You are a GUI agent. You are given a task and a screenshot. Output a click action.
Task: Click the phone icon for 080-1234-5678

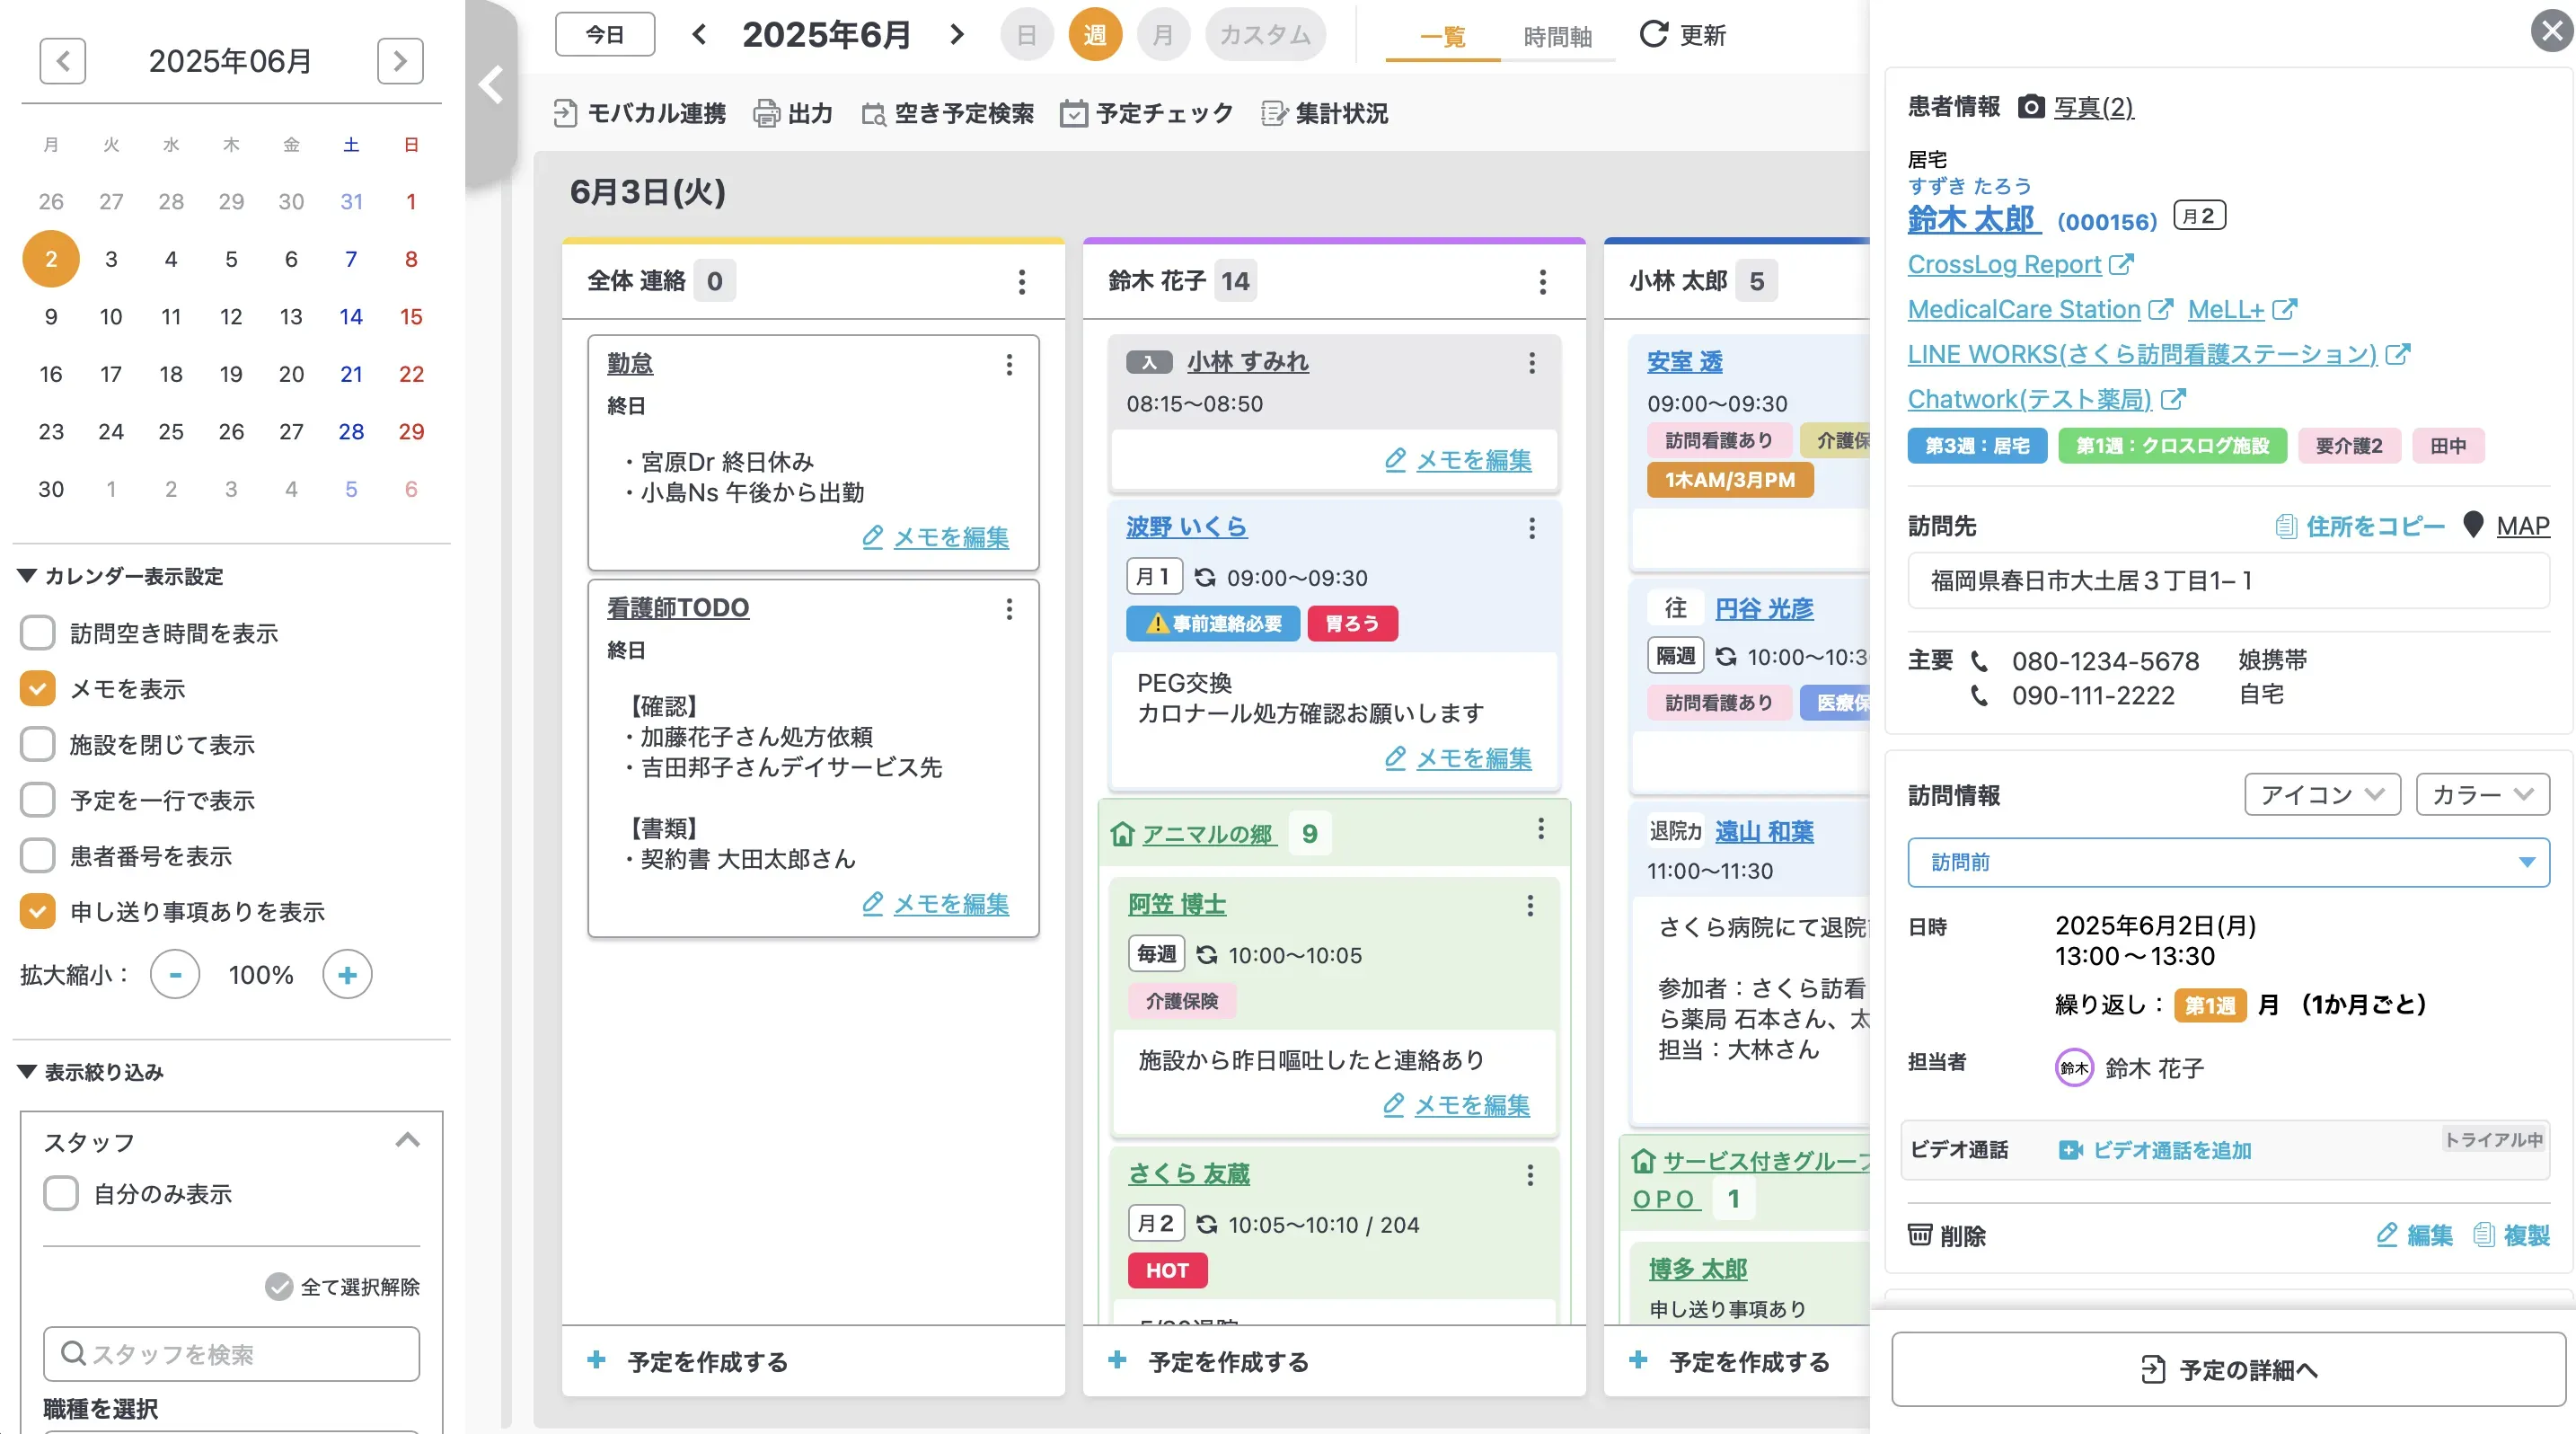coord(1979,661)
